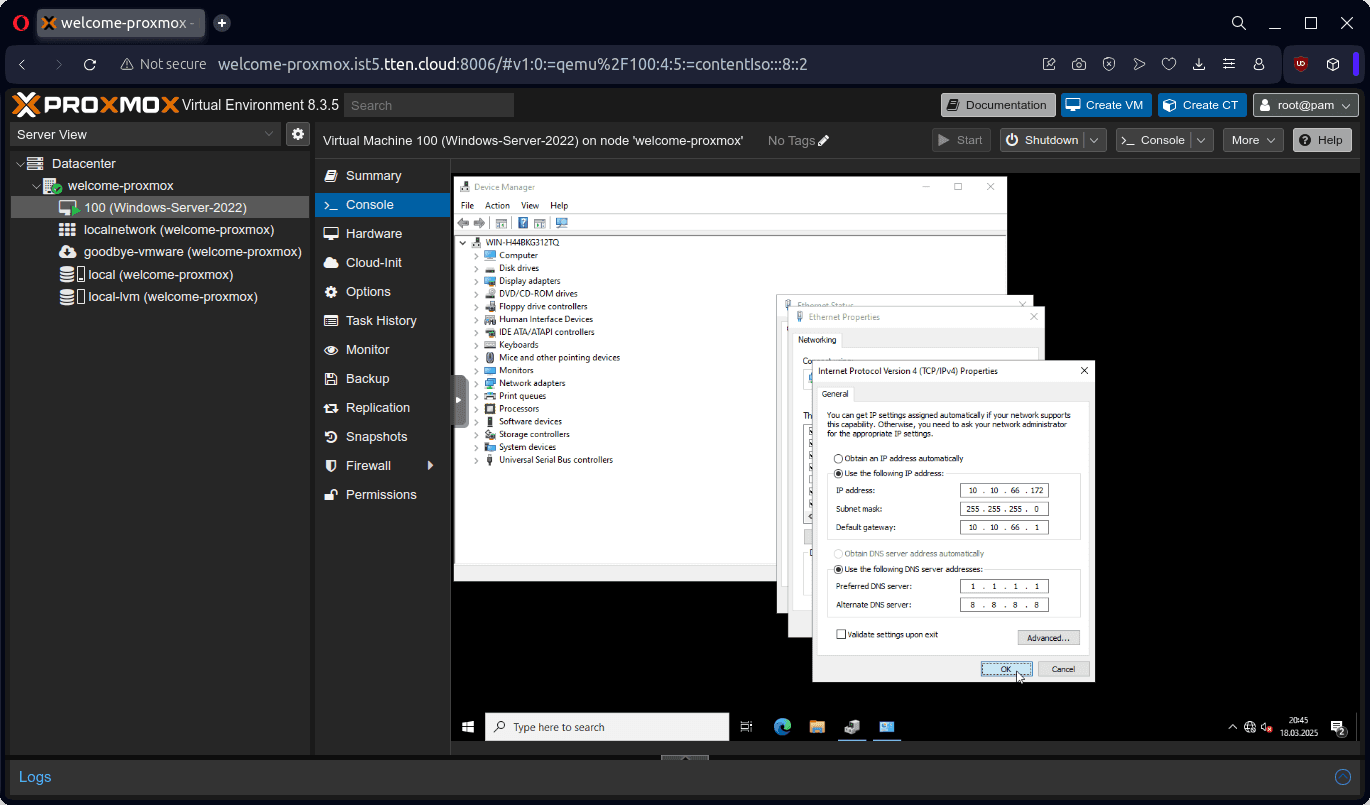Select Use the following IP address
Screen dimensions: 1370x805
(839, 473)
